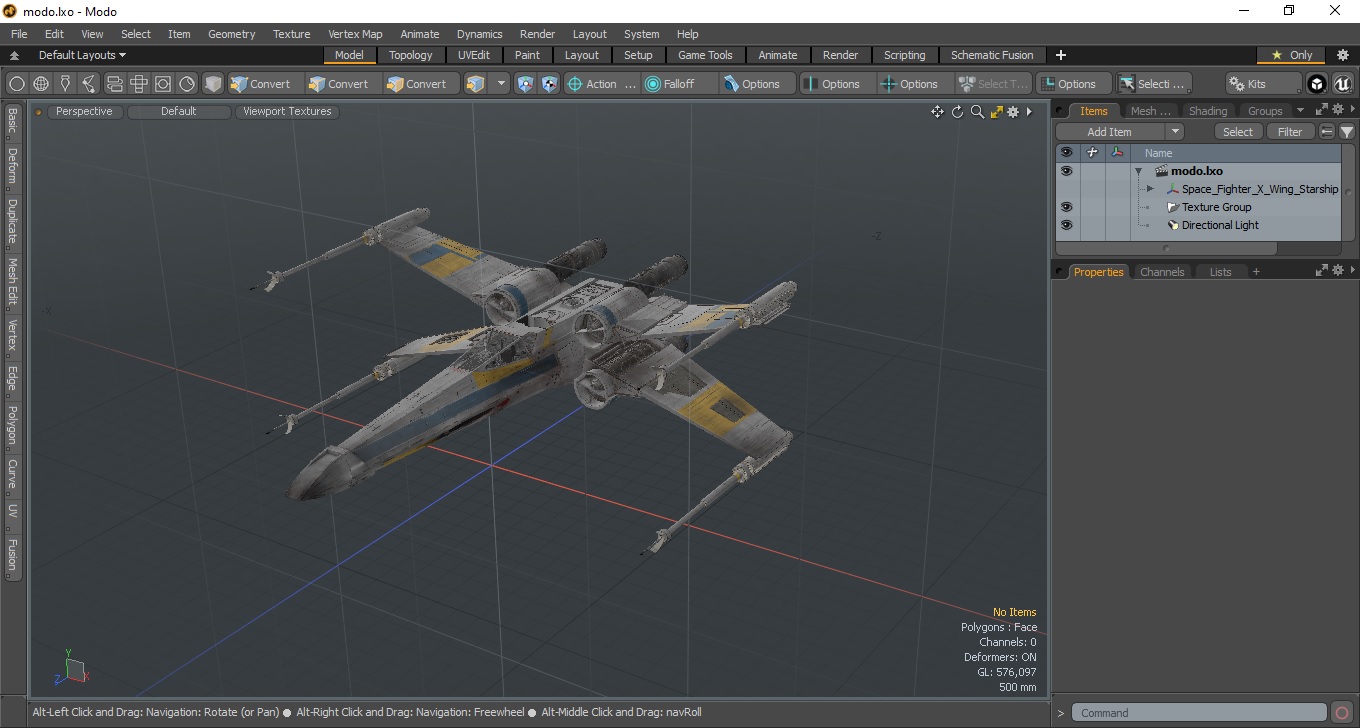This screenshot has height=728, width=1360.
Task: Click the cross-shaped unwrapped box icon
Action: (x=138, y=84)
